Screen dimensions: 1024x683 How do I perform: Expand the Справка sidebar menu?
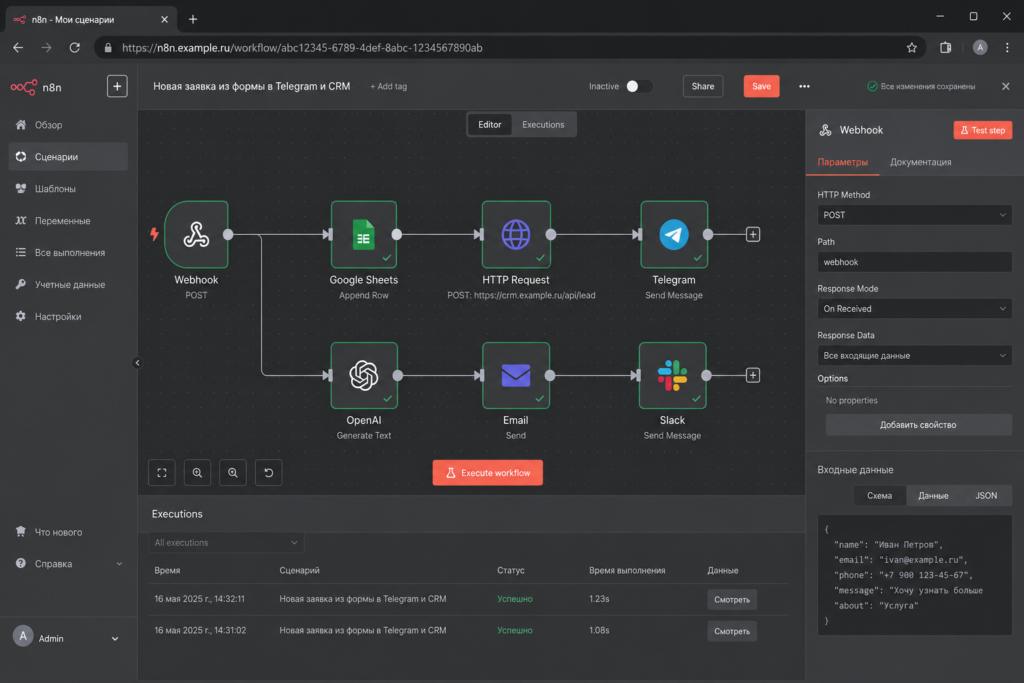(x=68, y=564)
